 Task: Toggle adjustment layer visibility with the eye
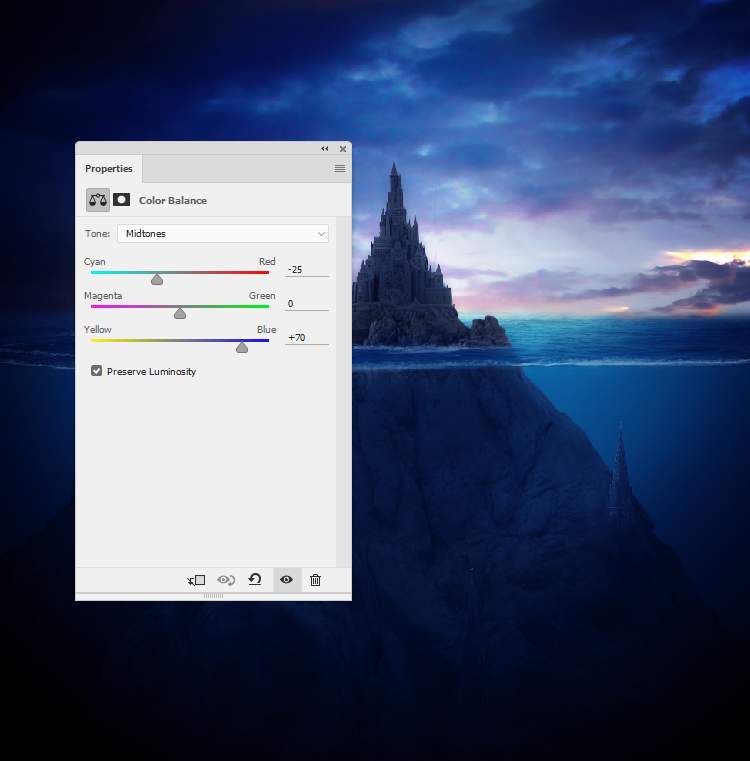(x=286, y=579)
